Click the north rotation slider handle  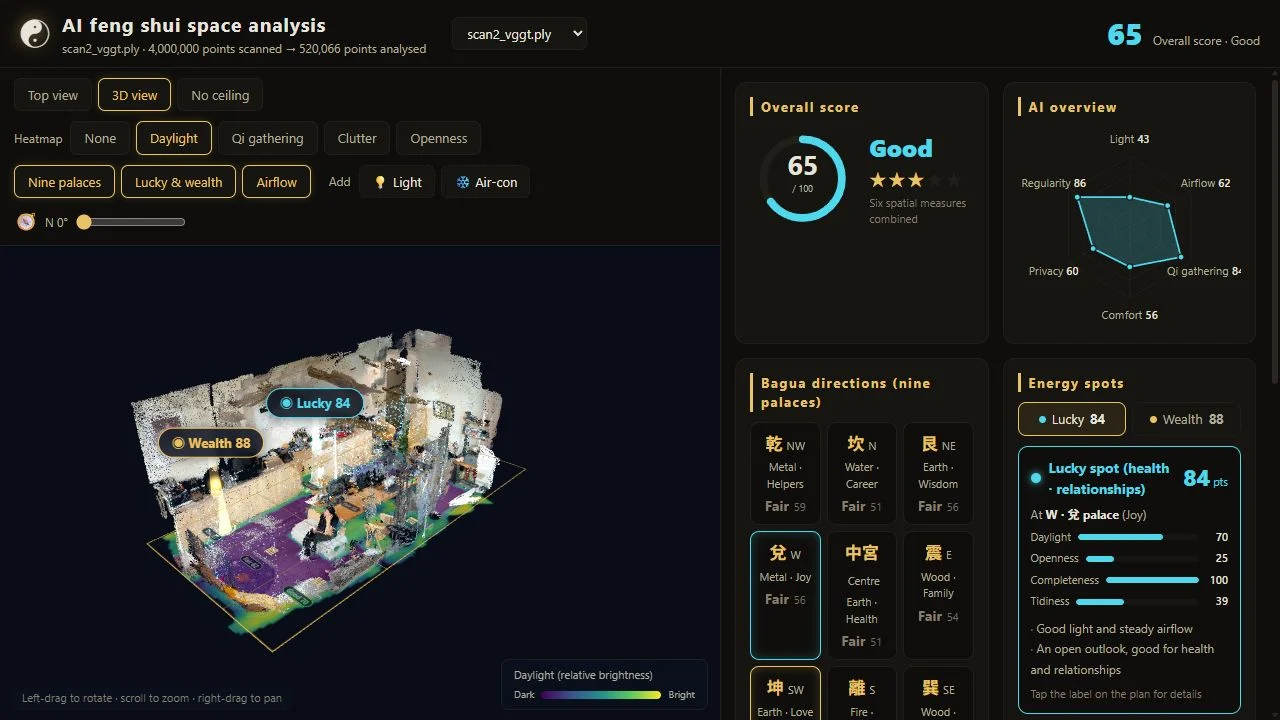coord(84,222)
